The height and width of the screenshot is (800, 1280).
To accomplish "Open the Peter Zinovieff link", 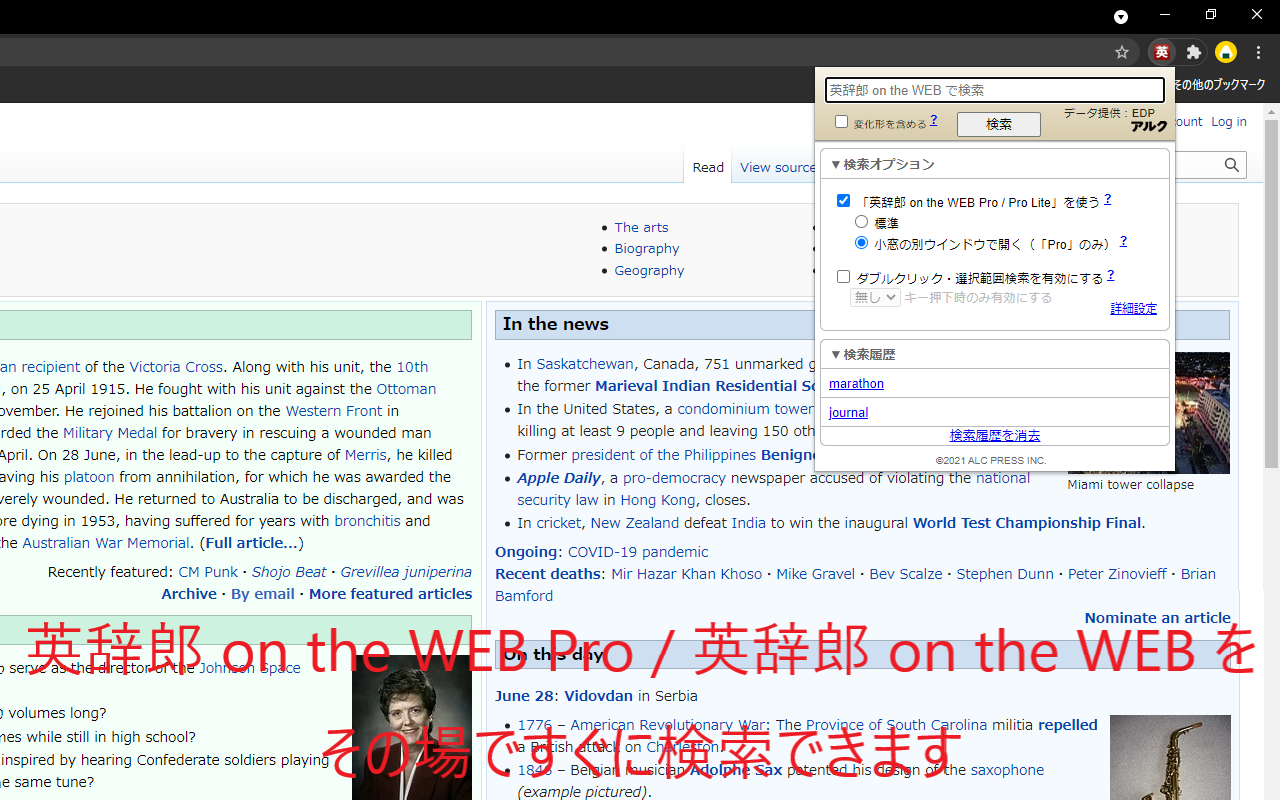I will 1117,574.
